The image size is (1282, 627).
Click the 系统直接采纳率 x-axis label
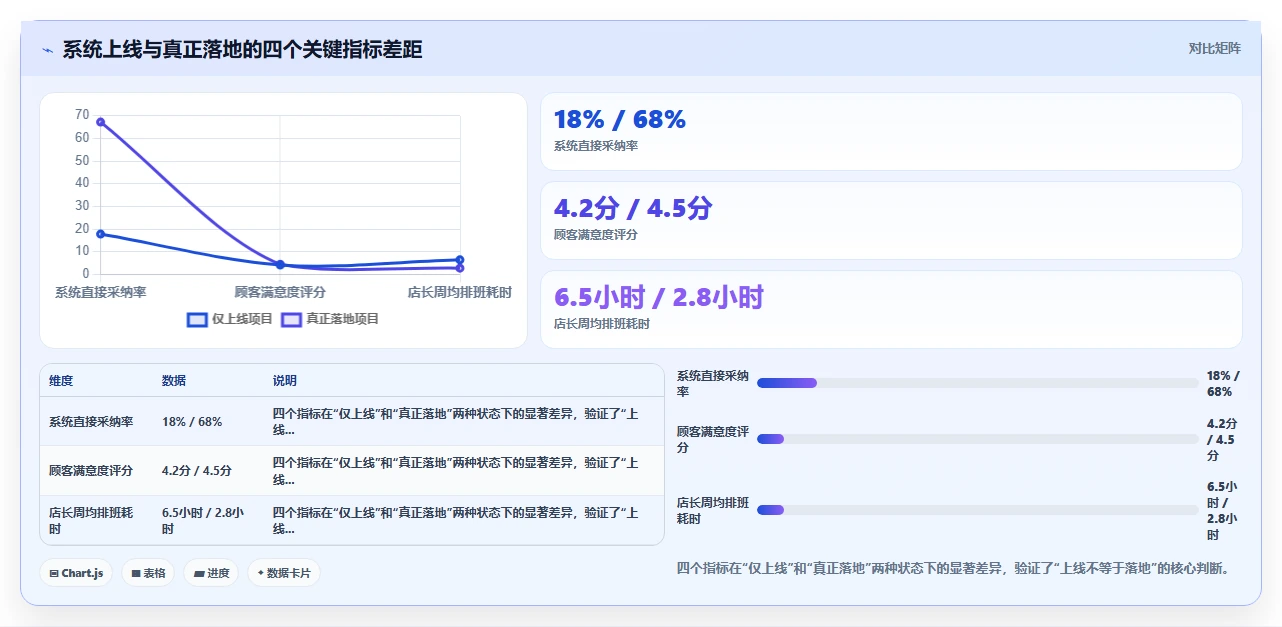click(100, 292)
